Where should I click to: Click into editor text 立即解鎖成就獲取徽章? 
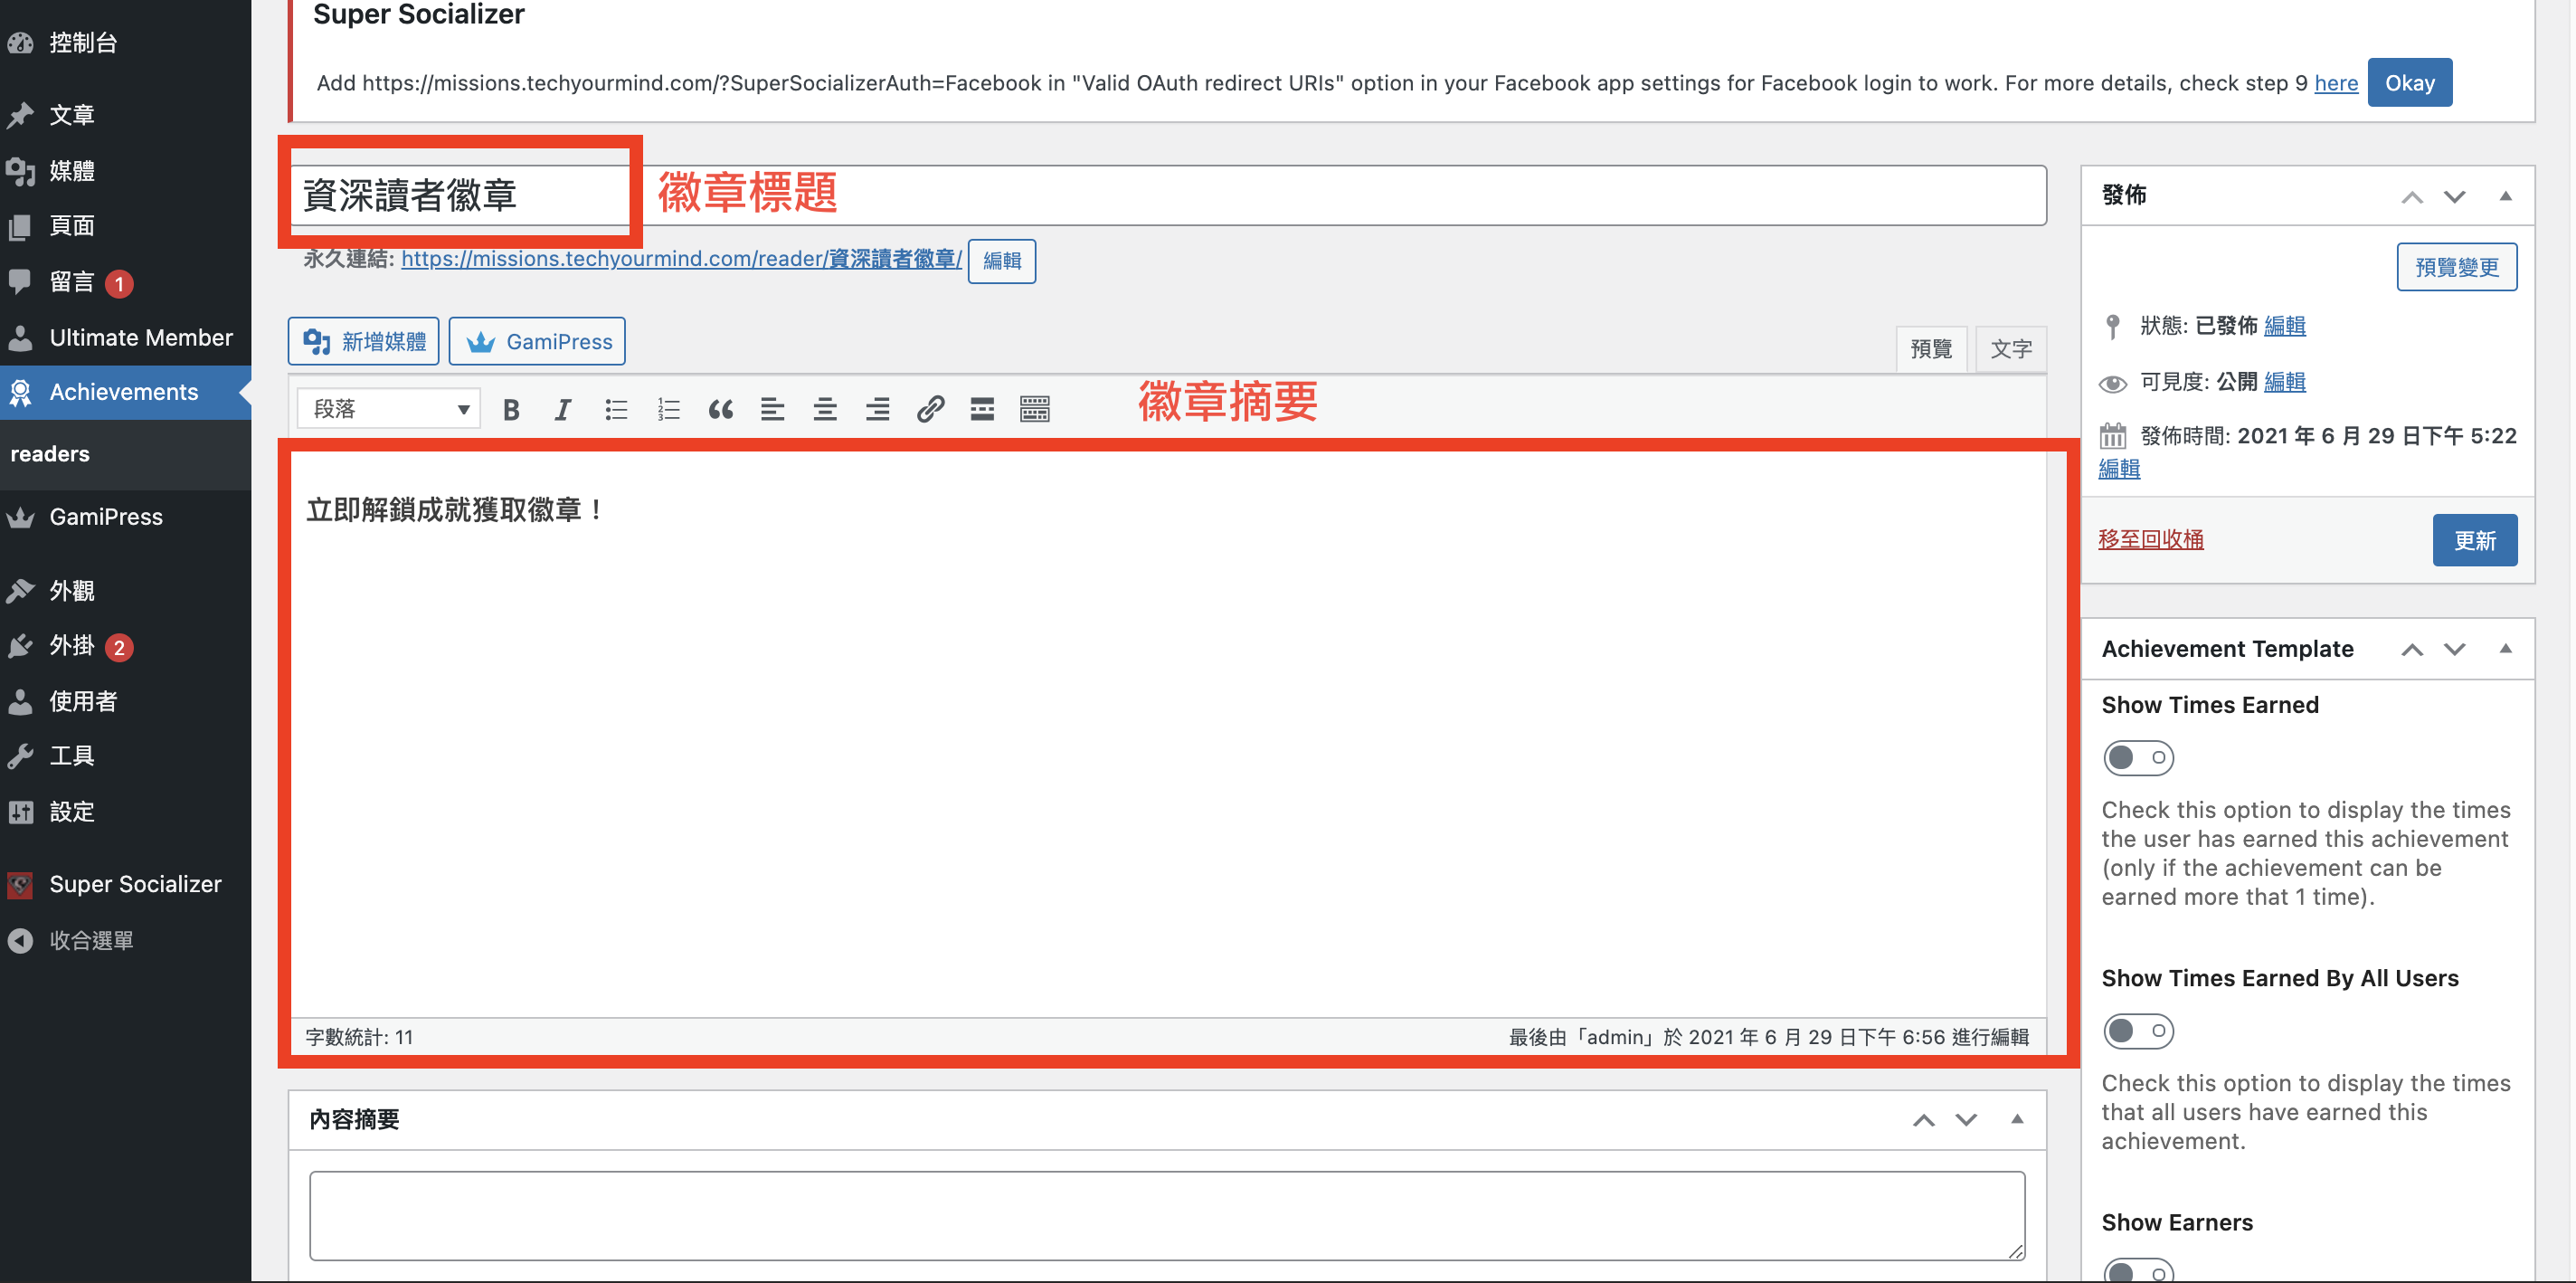455,511
